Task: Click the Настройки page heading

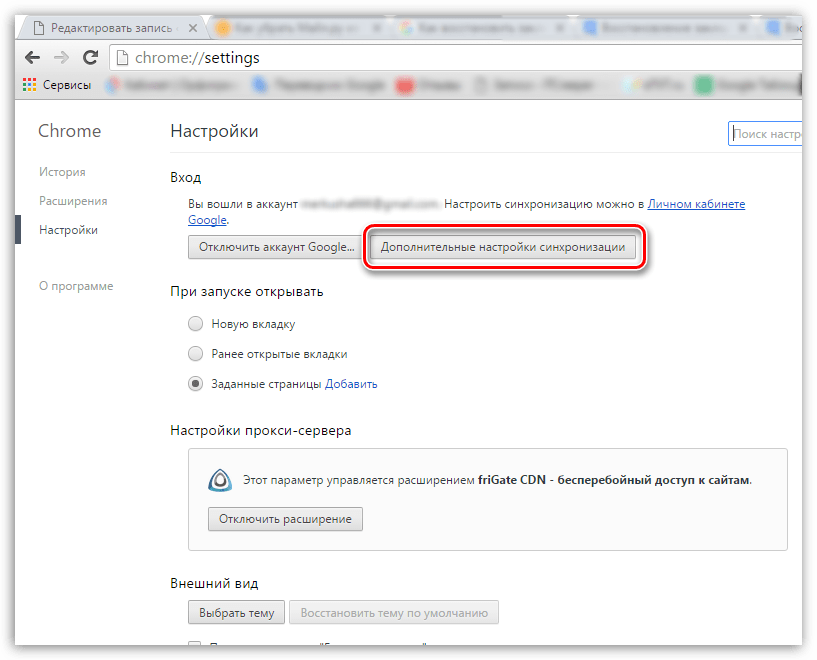Action: pos(214,131)
